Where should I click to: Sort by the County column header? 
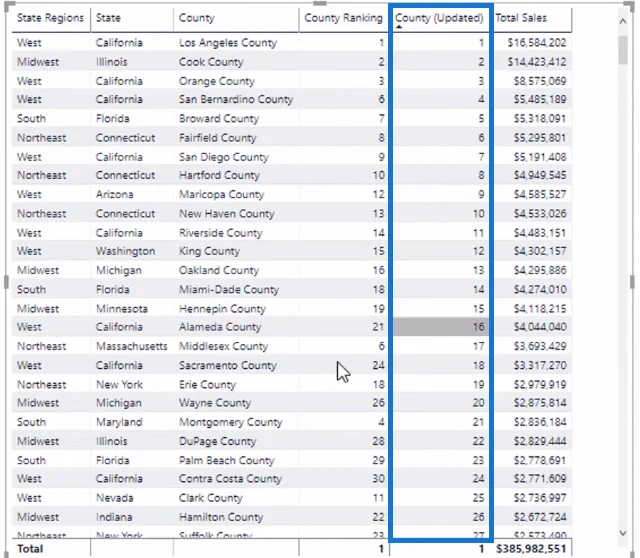pos(196,18)
